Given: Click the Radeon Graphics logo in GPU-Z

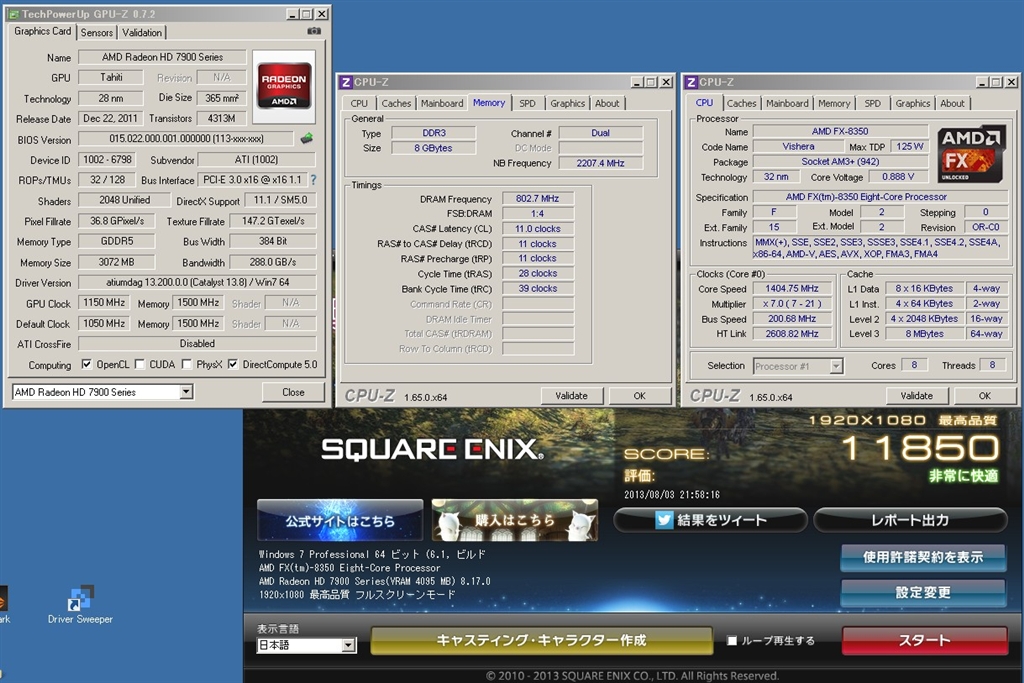Looking at the screenshot, I should tap(284, 86).
